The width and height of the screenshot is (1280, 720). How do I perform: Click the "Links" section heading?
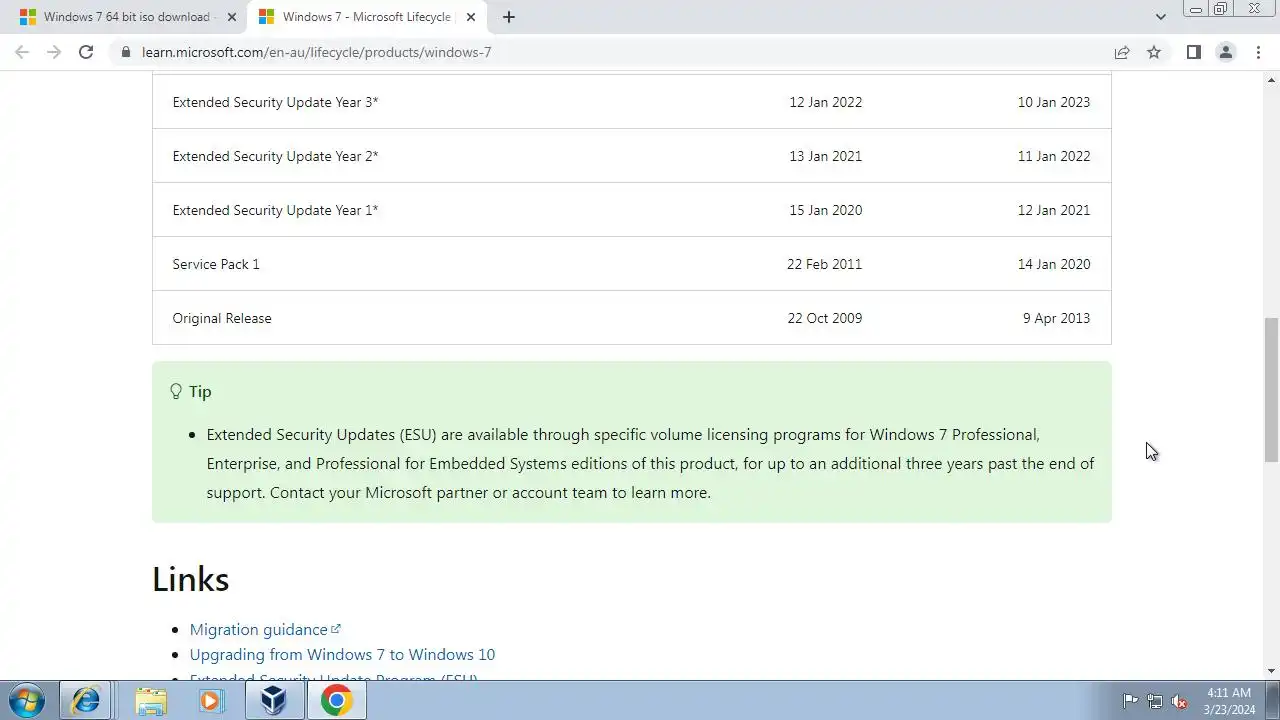click(x=191, y=579)
